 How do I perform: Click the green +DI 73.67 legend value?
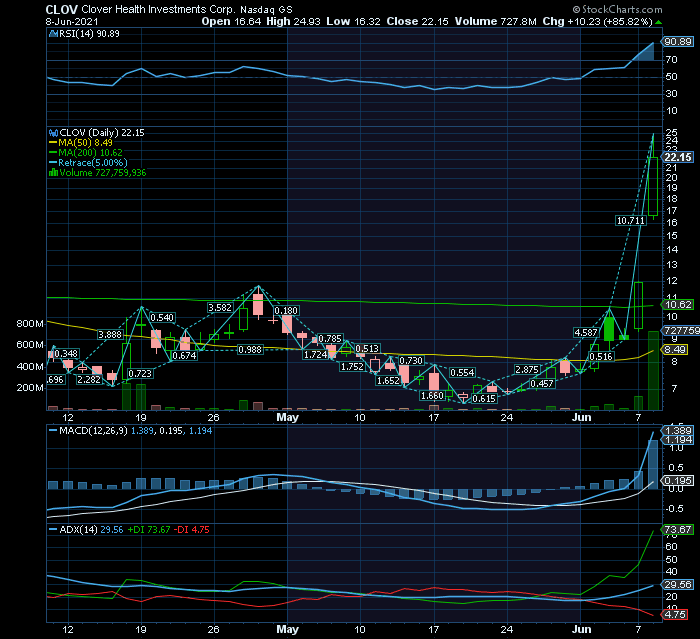149,530
